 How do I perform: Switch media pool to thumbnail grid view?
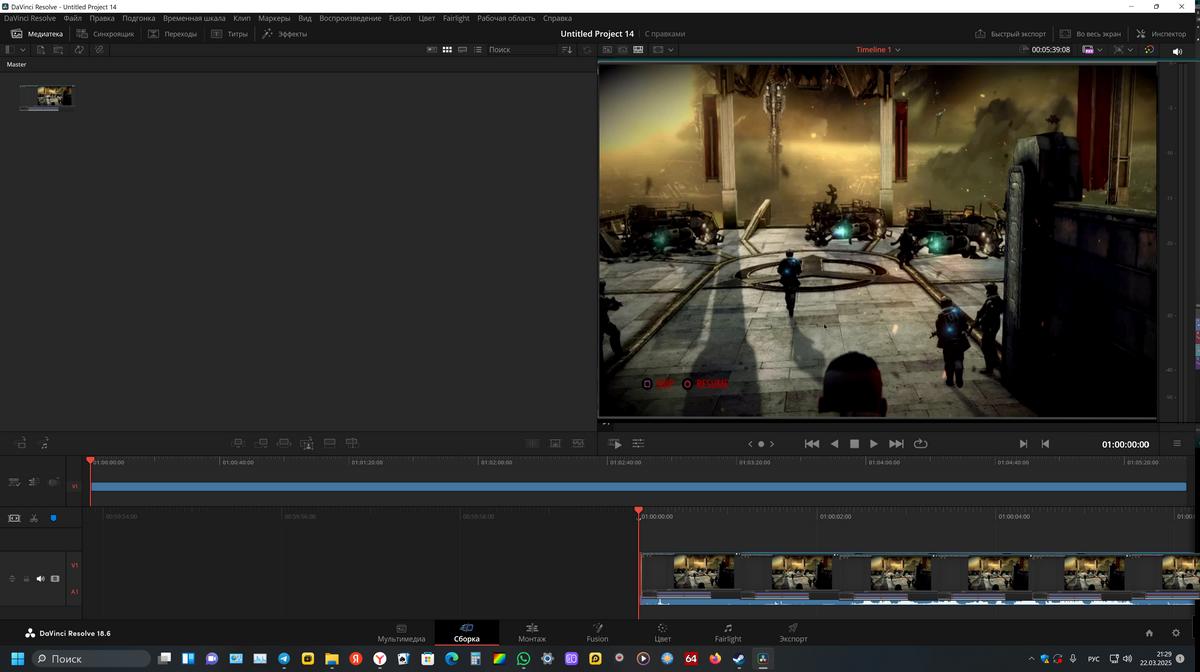pos(447,50)
